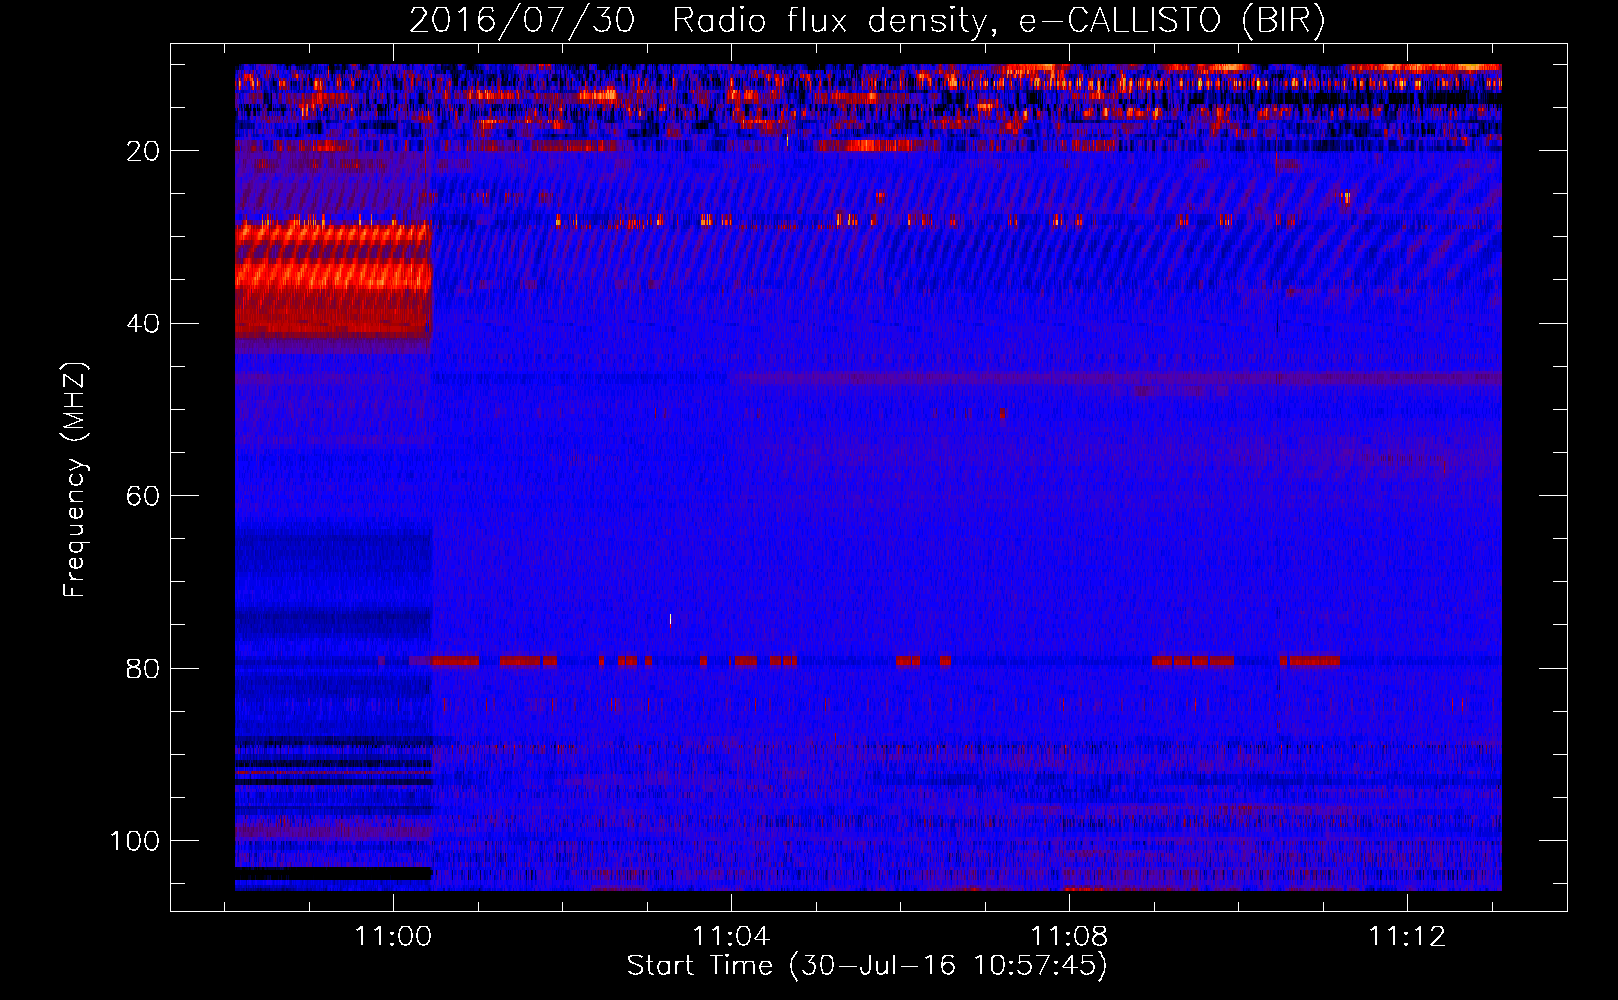The image size is (1618, 1000).
Task: Click the long red interference dash at 80 MHz just after 11:00
Action: (x=455, y=661)
